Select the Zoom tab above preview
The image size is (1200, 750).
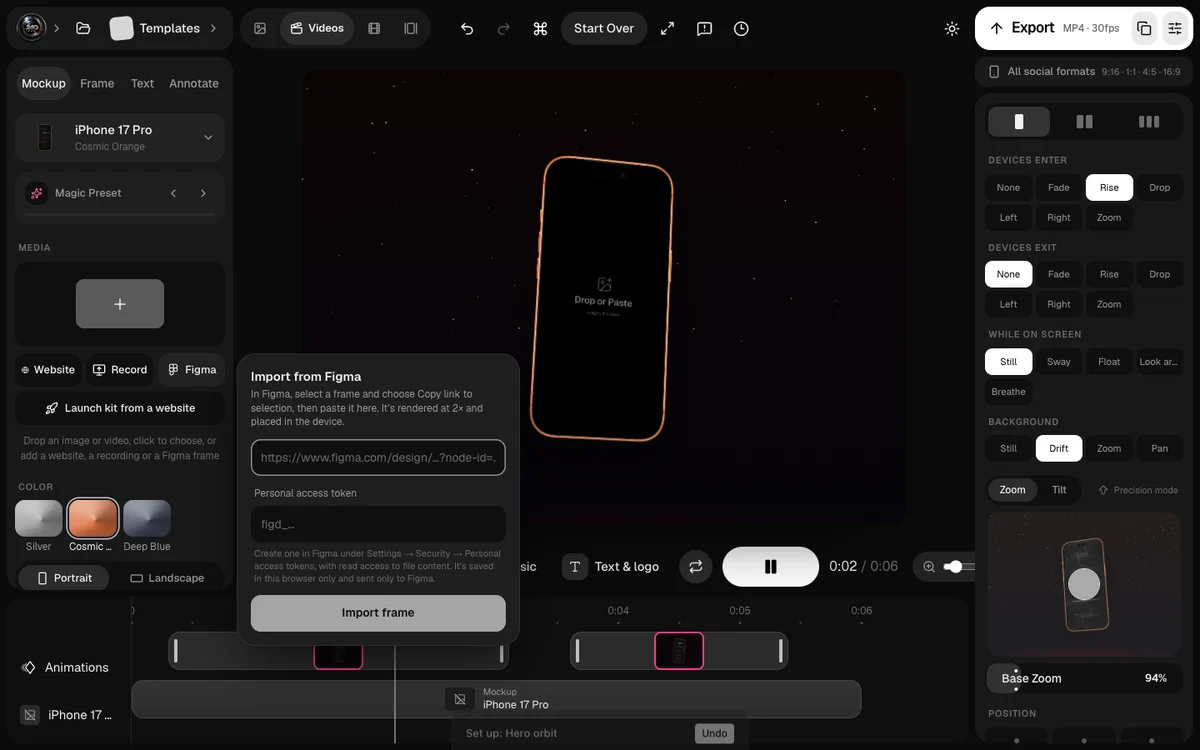1012,490
